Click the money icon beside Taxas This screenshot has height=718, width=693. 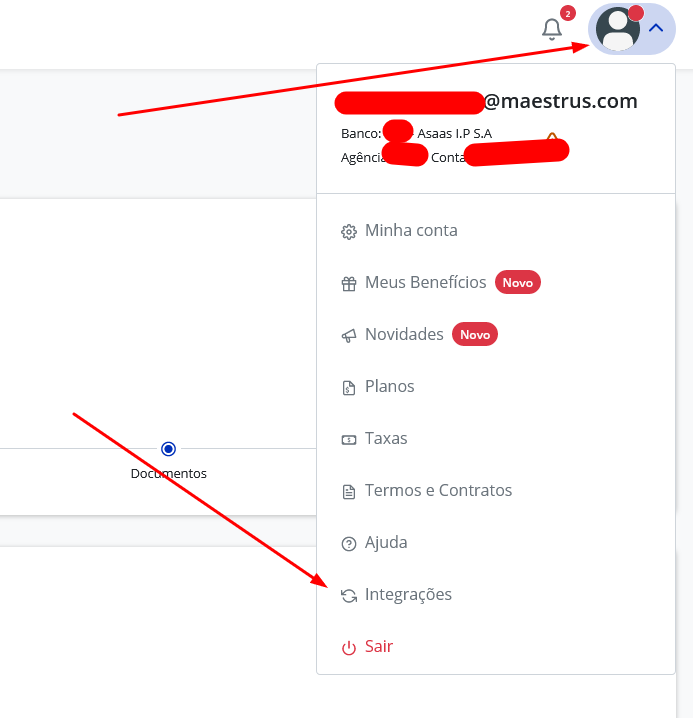[x=349, y=440]
